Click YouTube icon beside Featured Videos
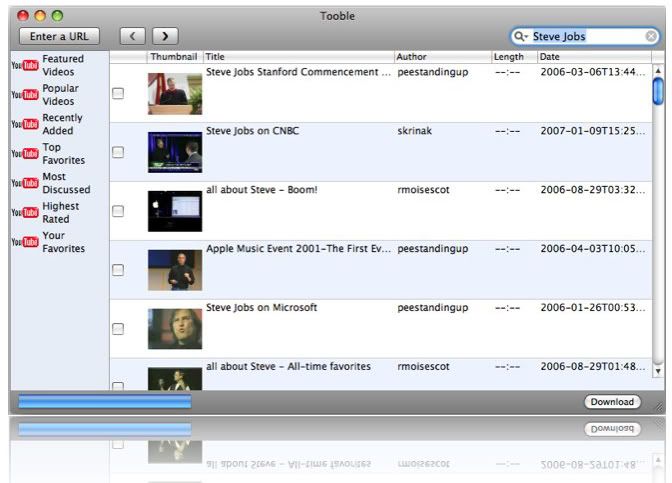This screenshot has height=483, width=672. tap(25, 65)
